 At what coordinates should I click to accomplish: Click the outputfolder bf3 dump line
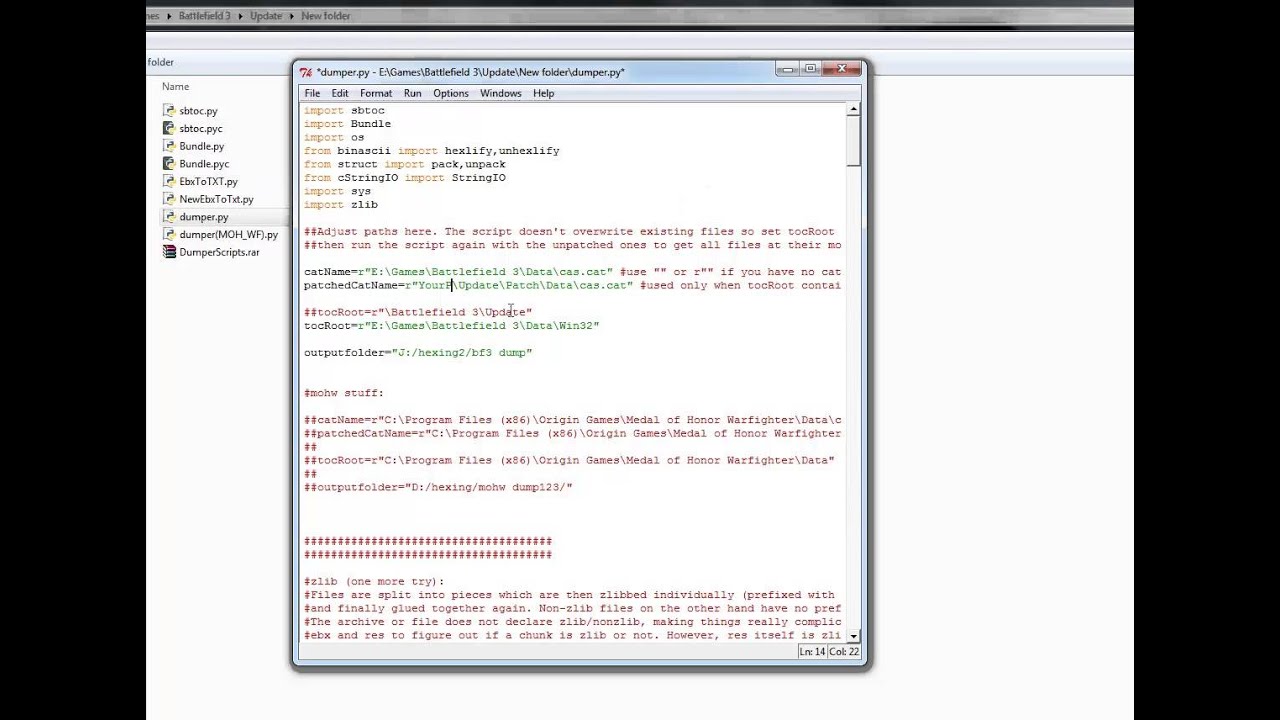(x=418, y=353)
